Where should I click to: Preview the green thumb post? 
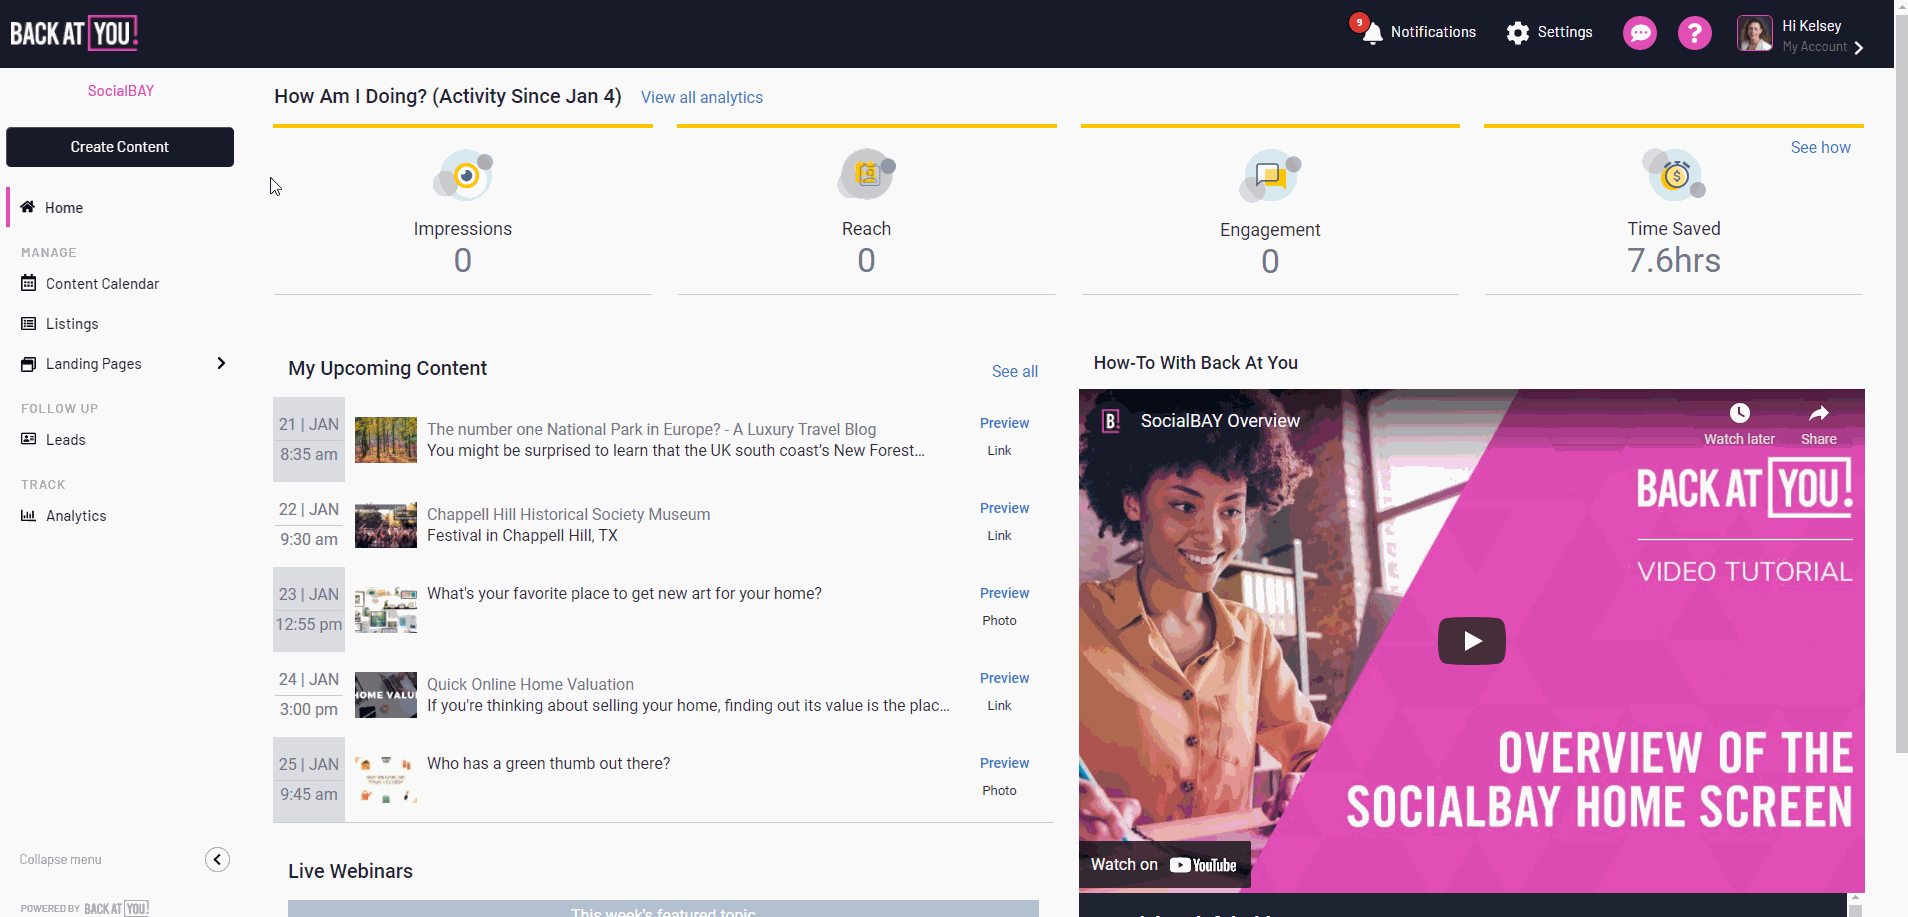click(1004, 763)
